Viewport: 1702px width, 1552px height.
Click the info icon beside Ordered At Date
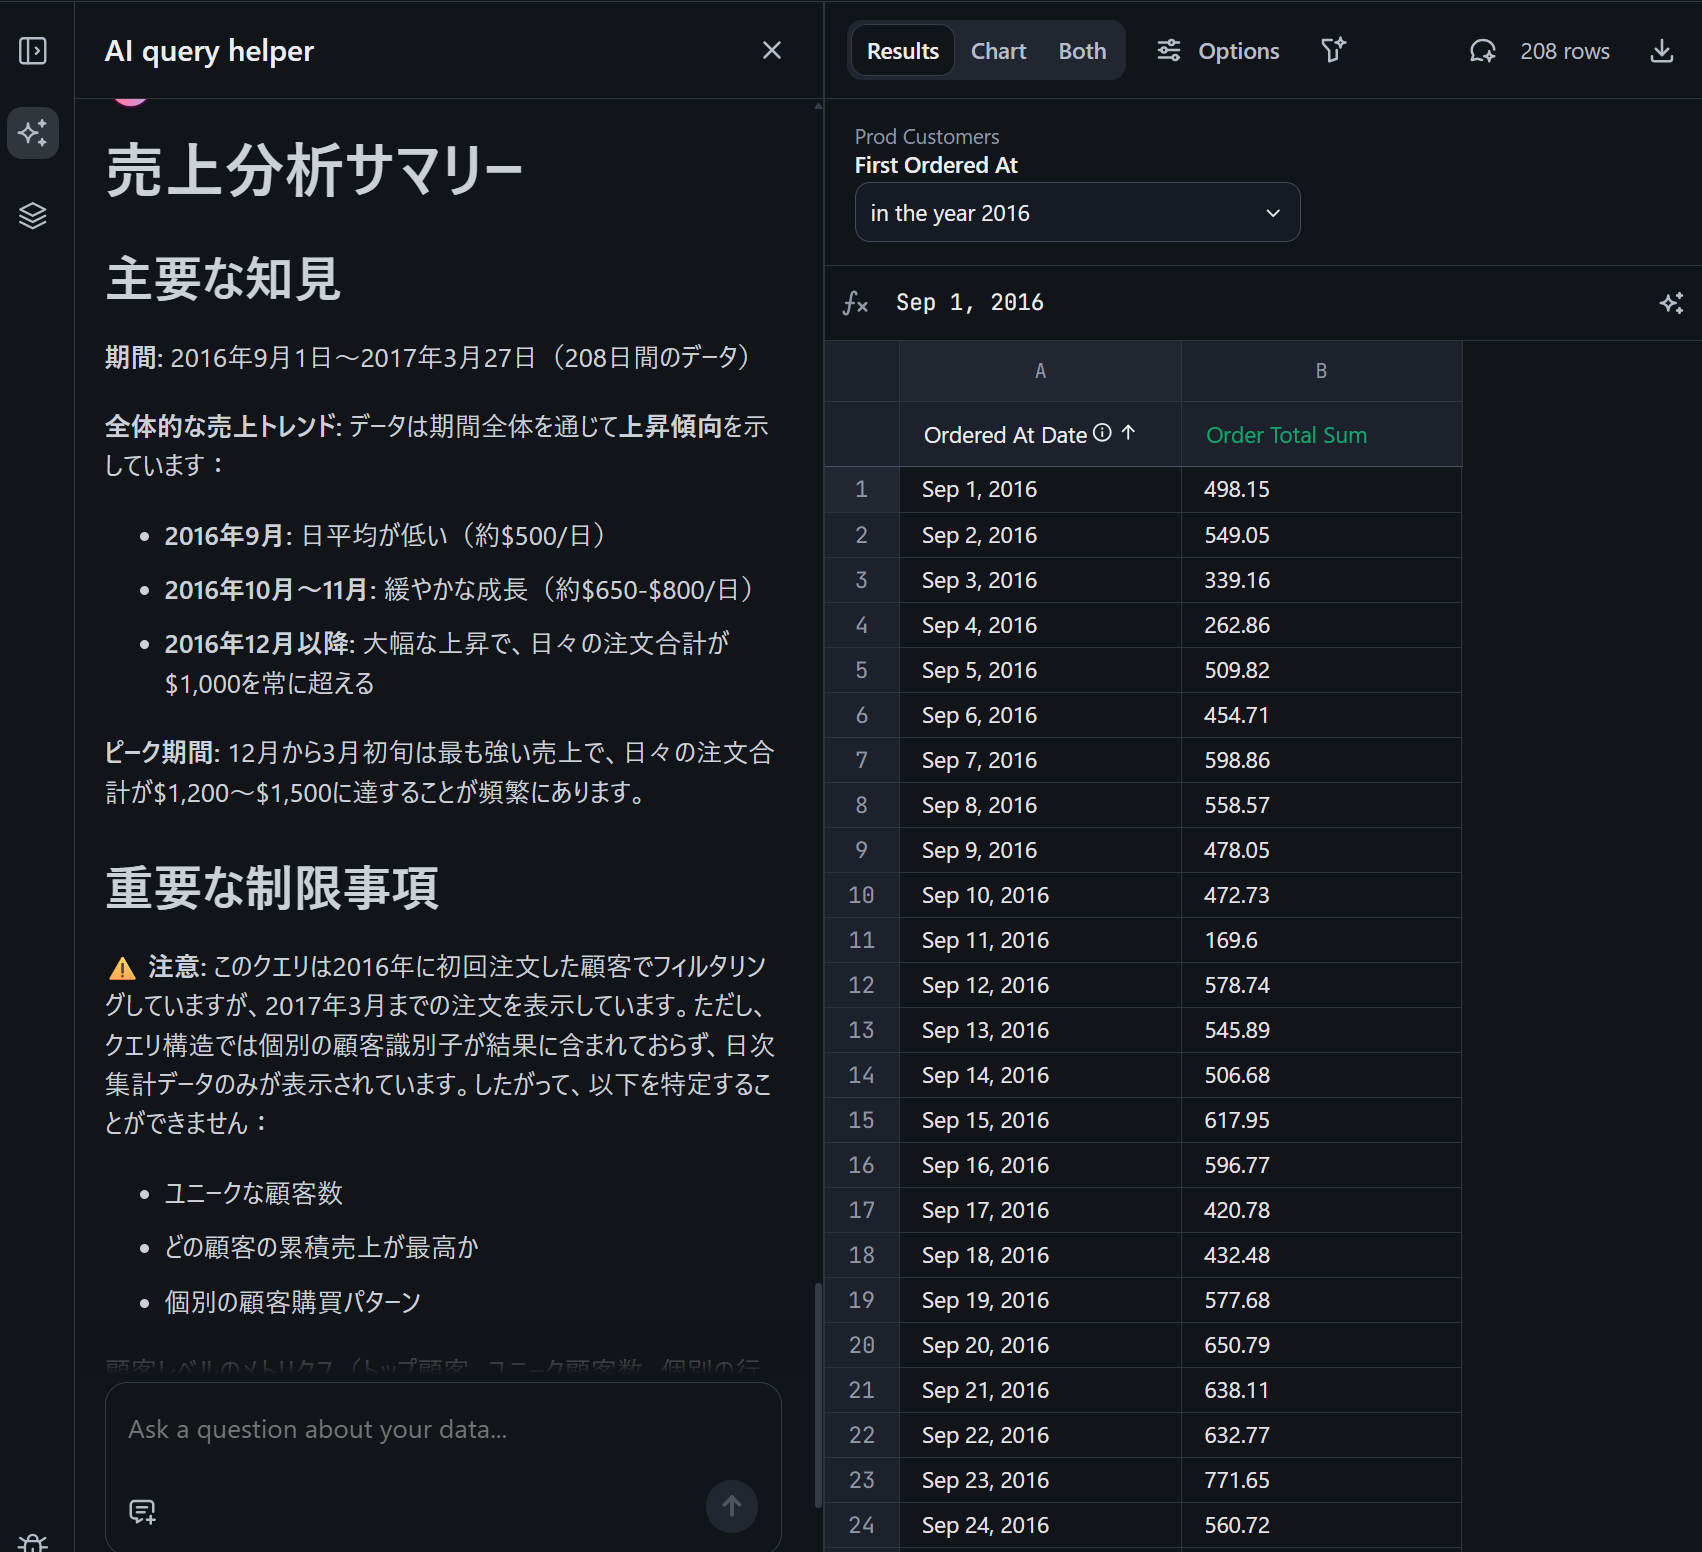coord(1102,433)
